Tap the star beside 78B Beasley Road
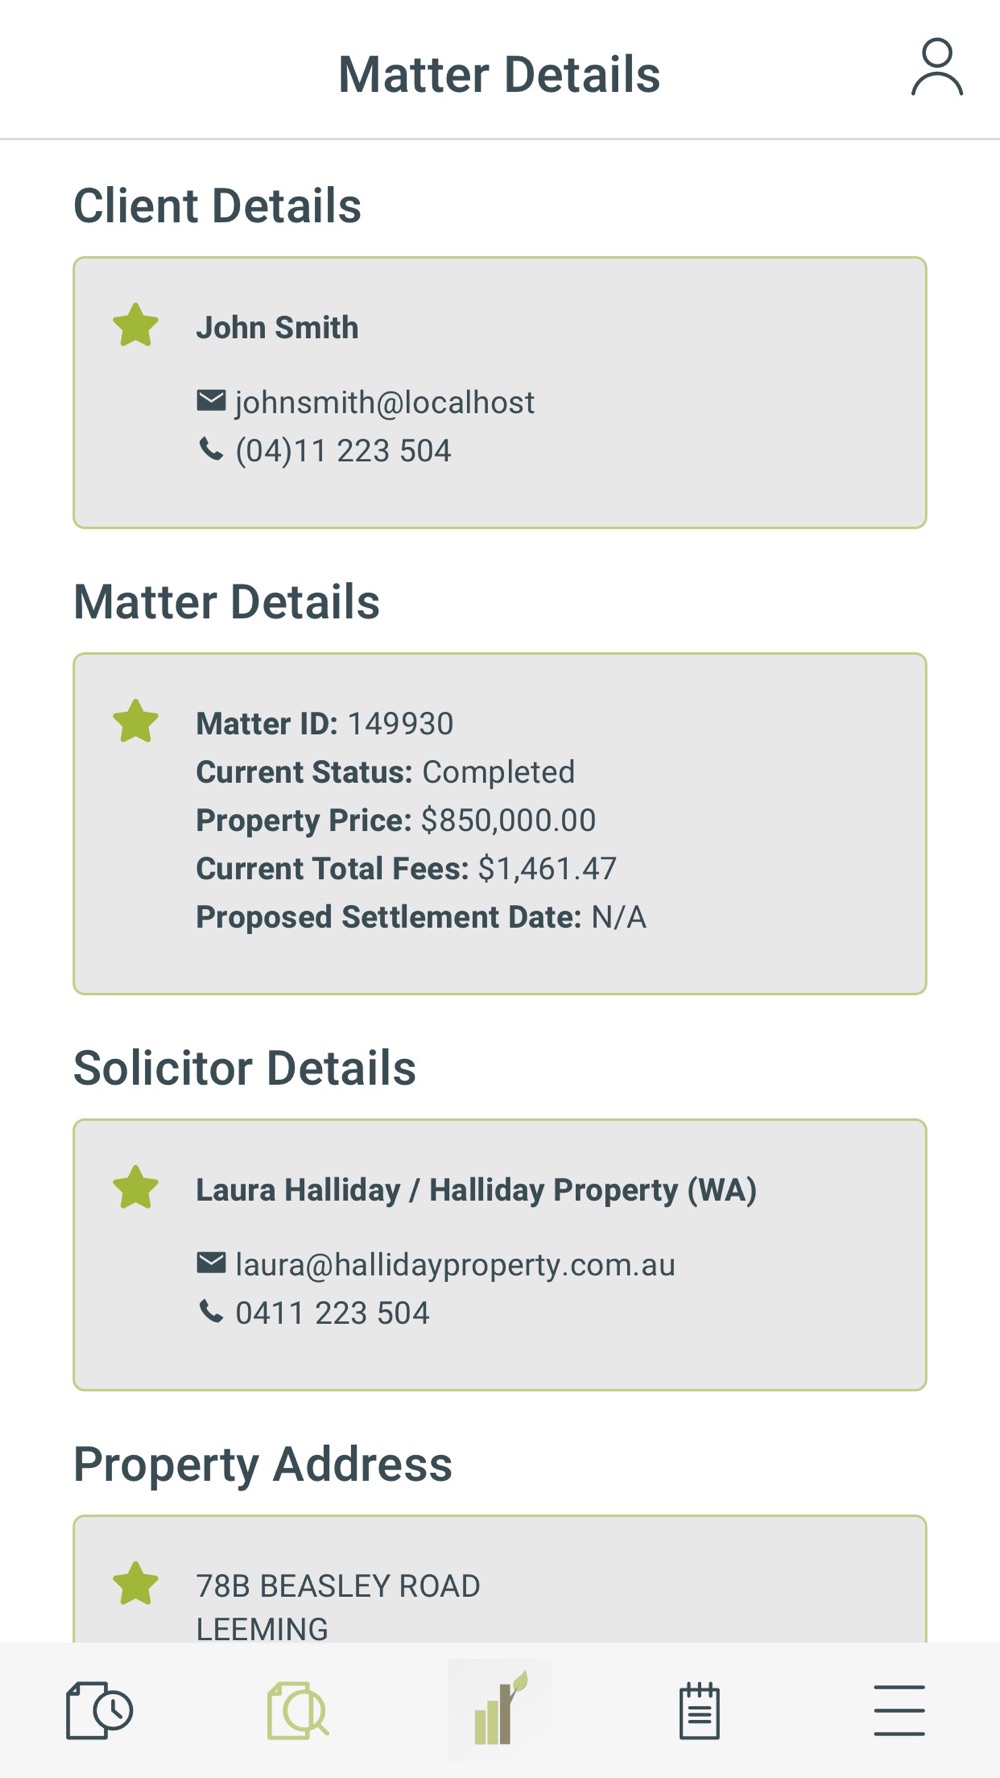 click(x=136, y=1583)
